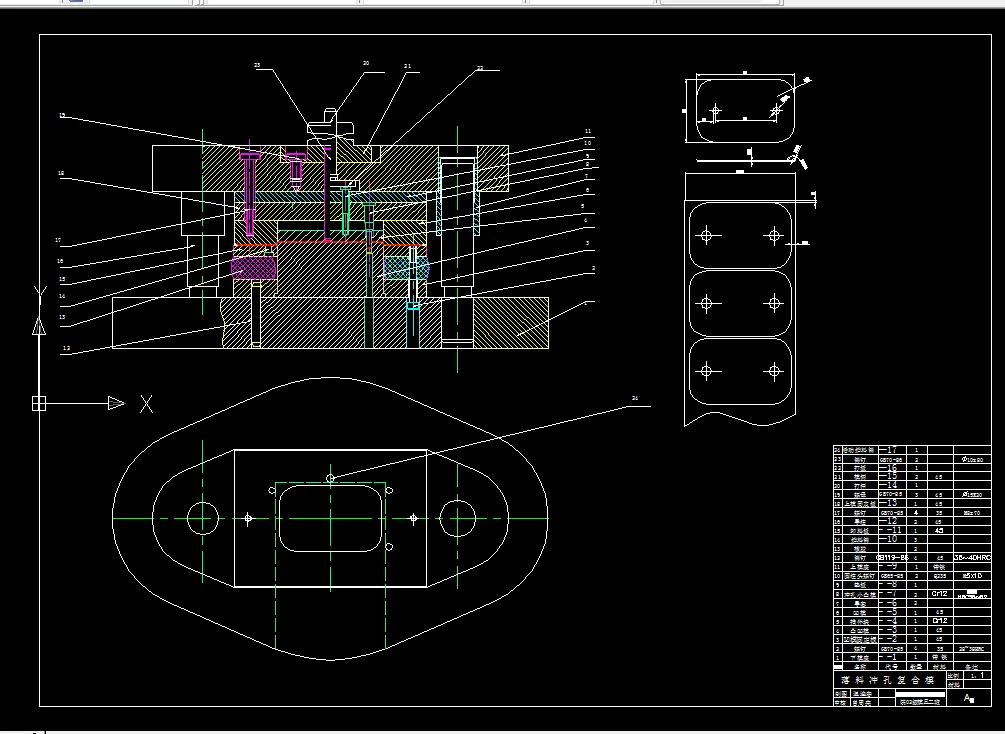Click the Y axis label of the UCS icon
Viewport: 1005px width, 734px height.
point(40,296)
